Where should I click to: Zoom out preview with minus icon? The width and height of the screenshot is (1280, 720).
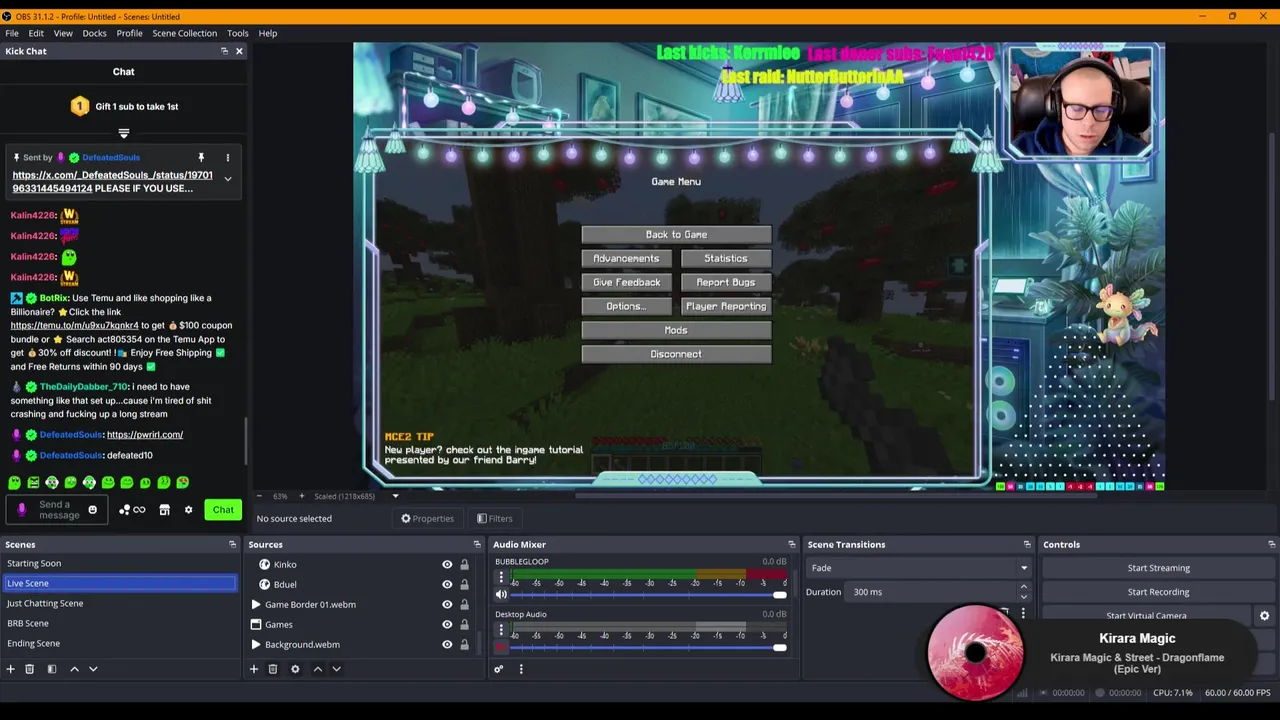coord(259,496)
